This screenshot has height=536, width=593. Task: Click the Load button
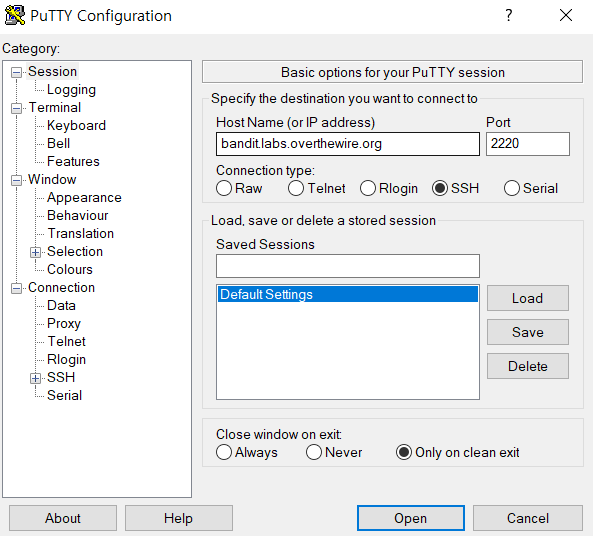[528, 298]
